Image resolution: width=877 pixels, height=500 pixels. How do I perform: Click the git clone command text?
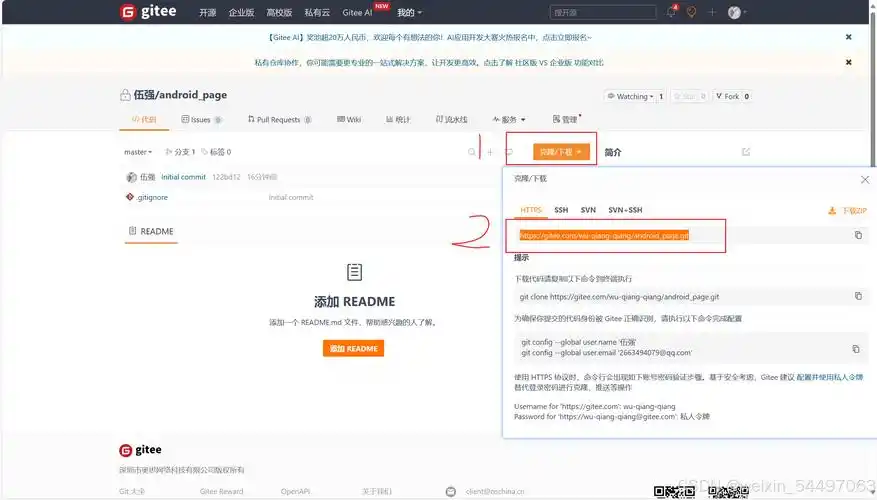[x=619, y=297]
